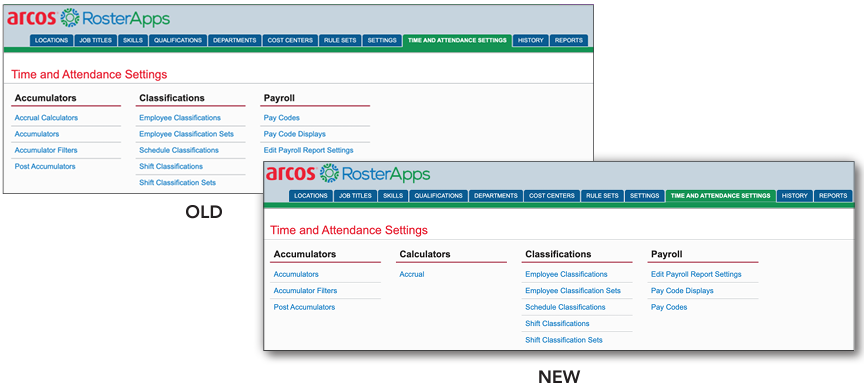Viewport: 864px width, 388px height.
Task: Open Qualifications tab in NEW window
Action: [x=439, y=196]
